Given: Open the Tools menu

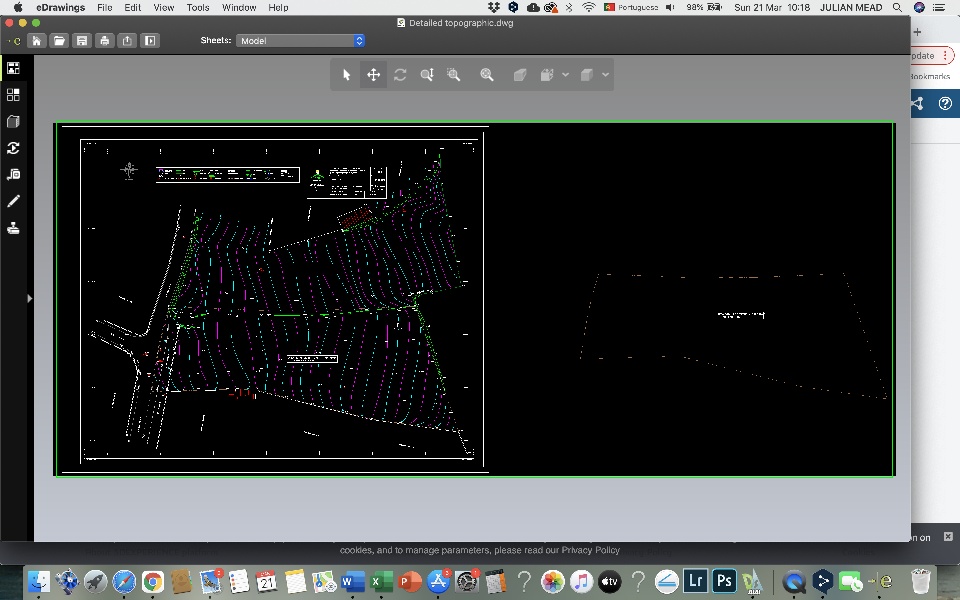Looking at the screenshot, I should [x=198, y=7].
